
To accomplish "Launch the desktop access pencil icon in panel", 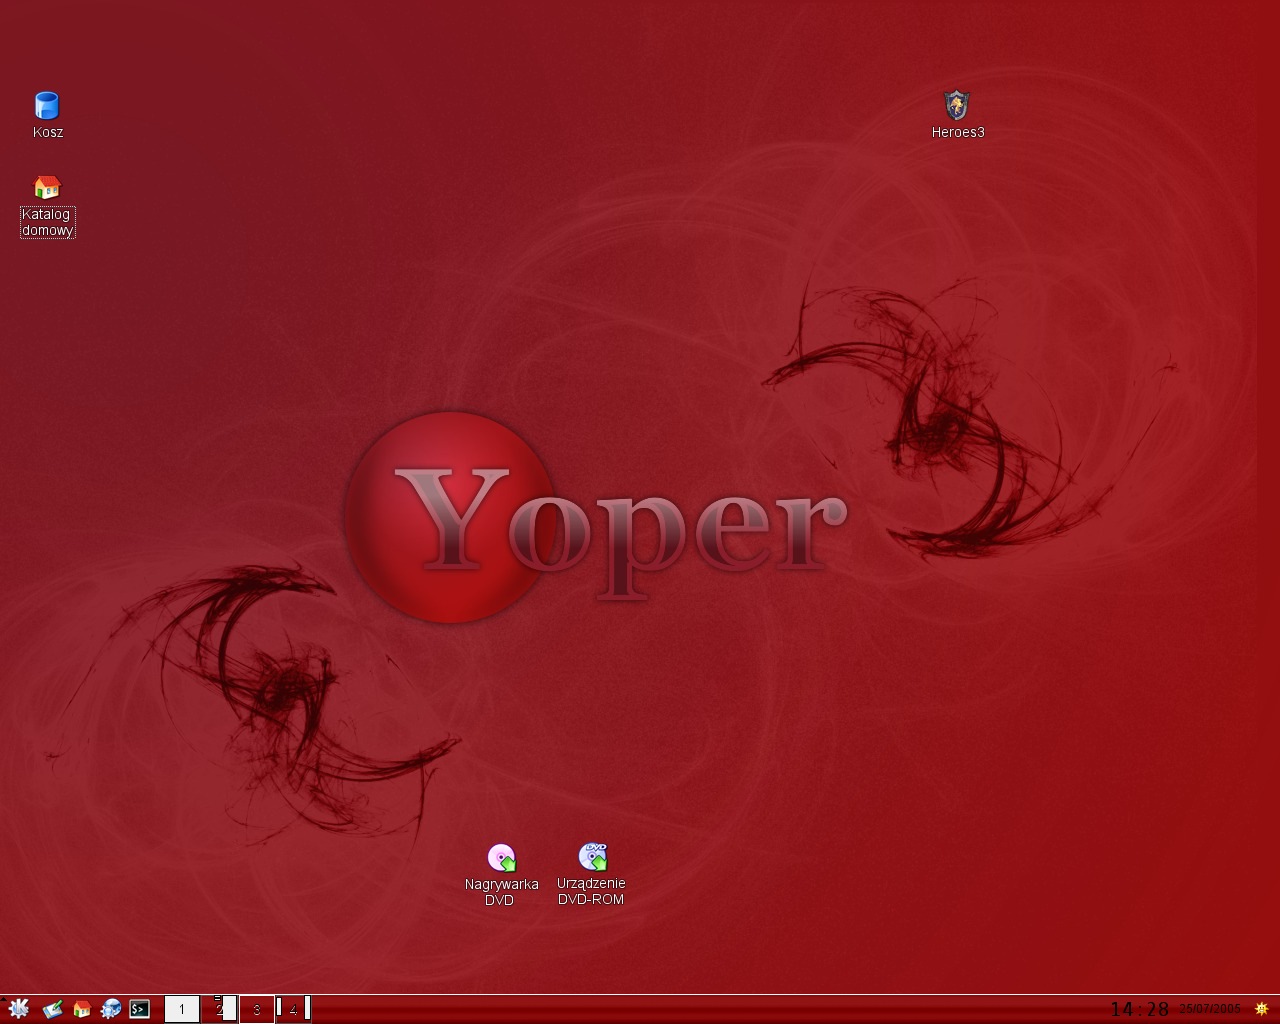I will 53,1010.
